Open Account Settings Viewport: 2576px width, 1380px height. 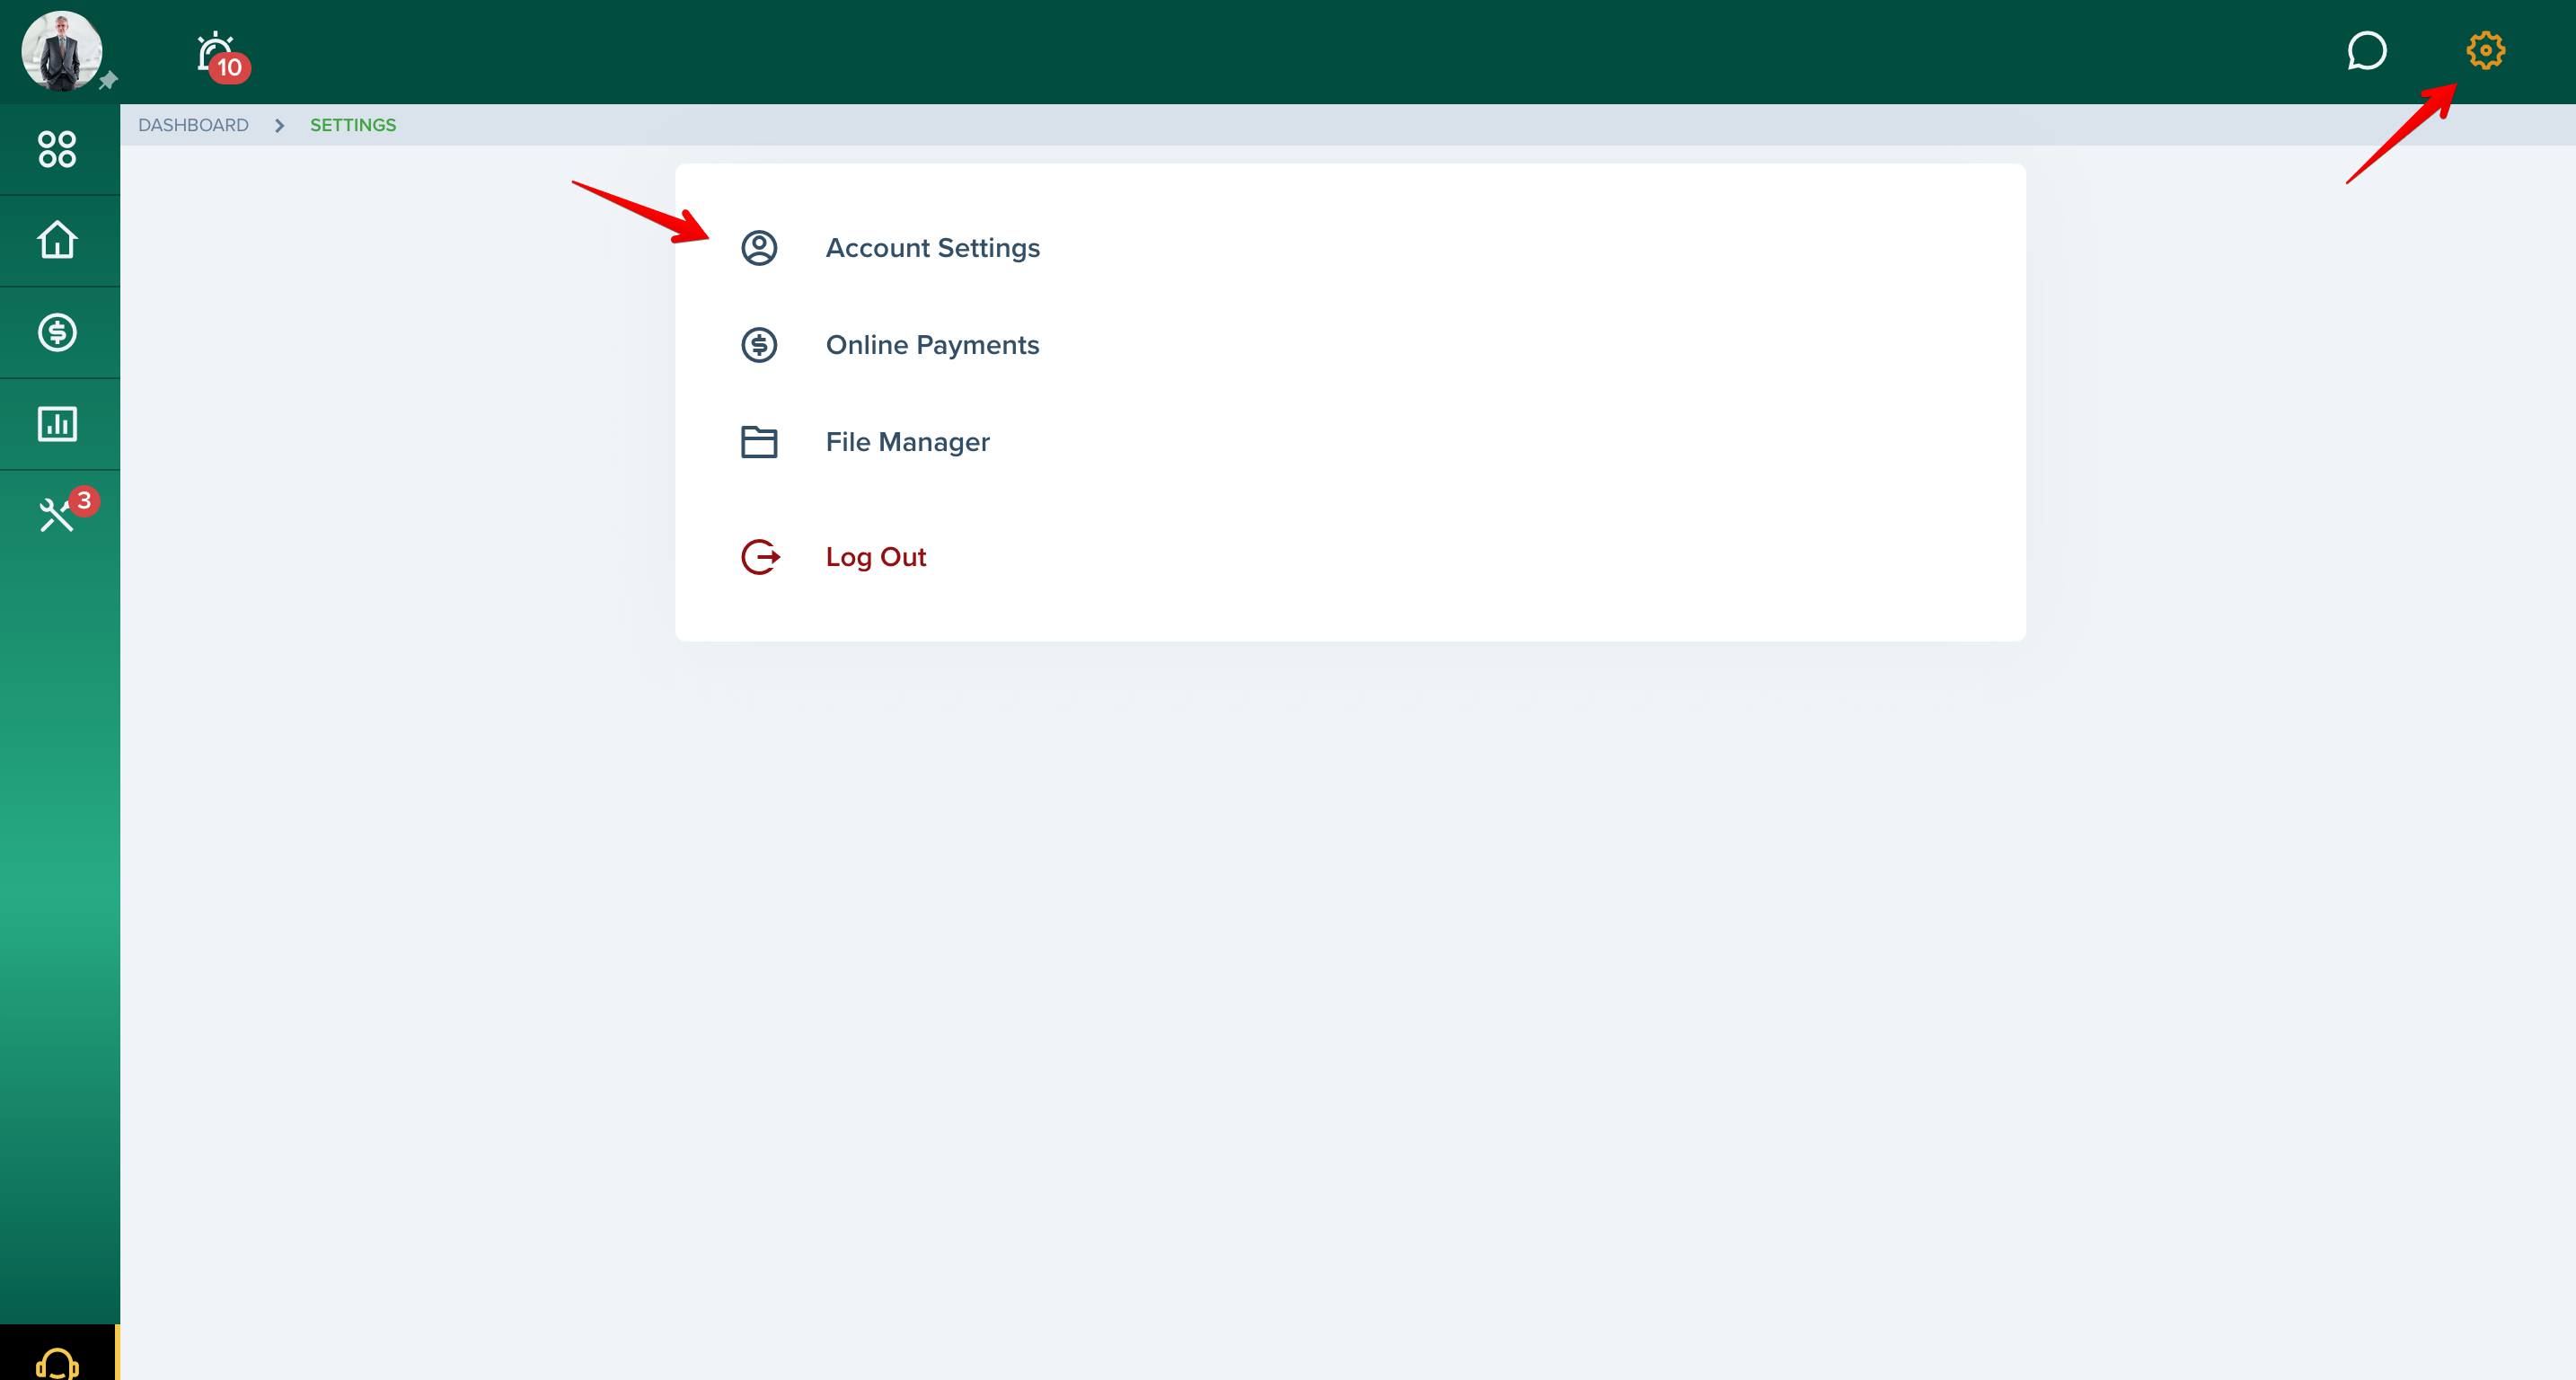point(933,248)
